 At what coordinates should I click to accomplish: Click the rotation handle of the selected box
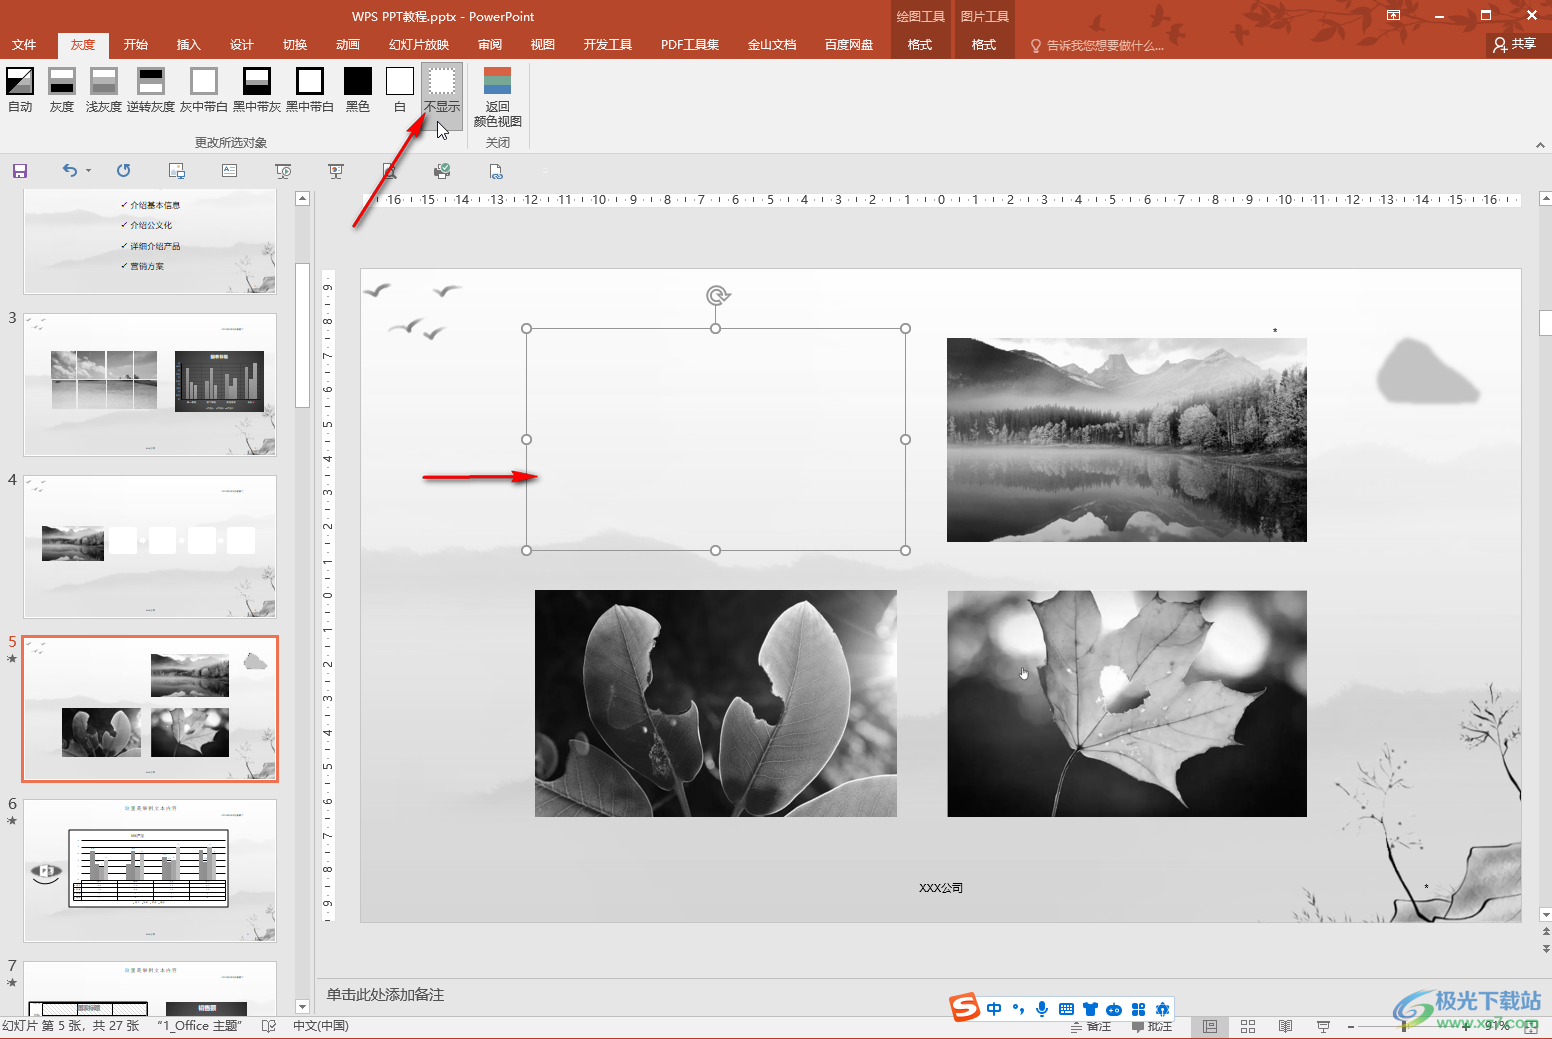[716, 295]
